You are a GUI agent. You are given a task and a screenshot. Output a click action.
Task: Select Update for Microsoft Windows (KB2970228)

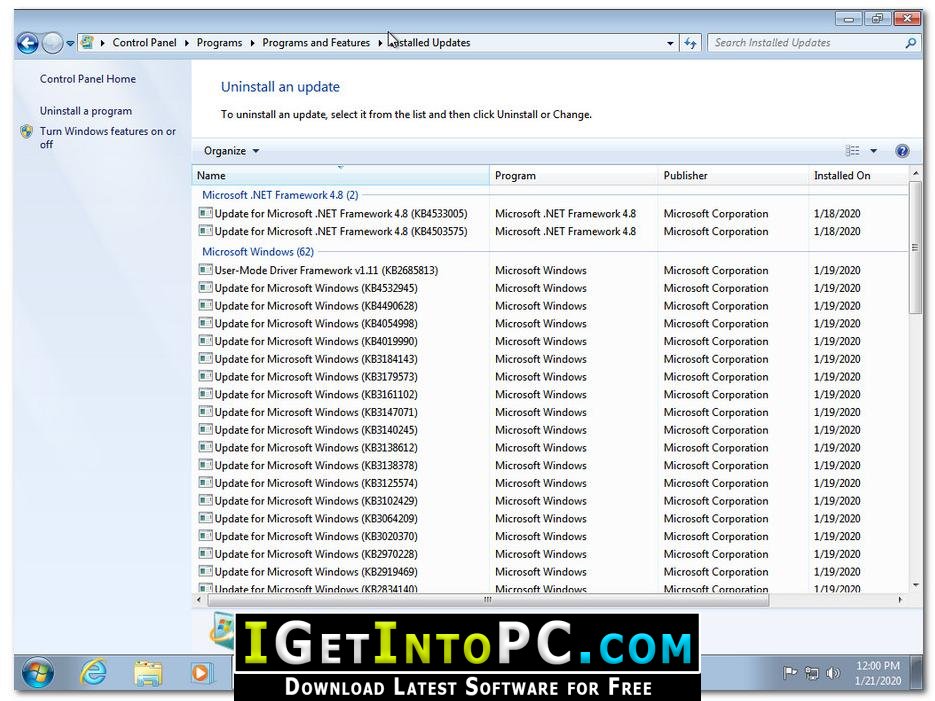point(316,554)
